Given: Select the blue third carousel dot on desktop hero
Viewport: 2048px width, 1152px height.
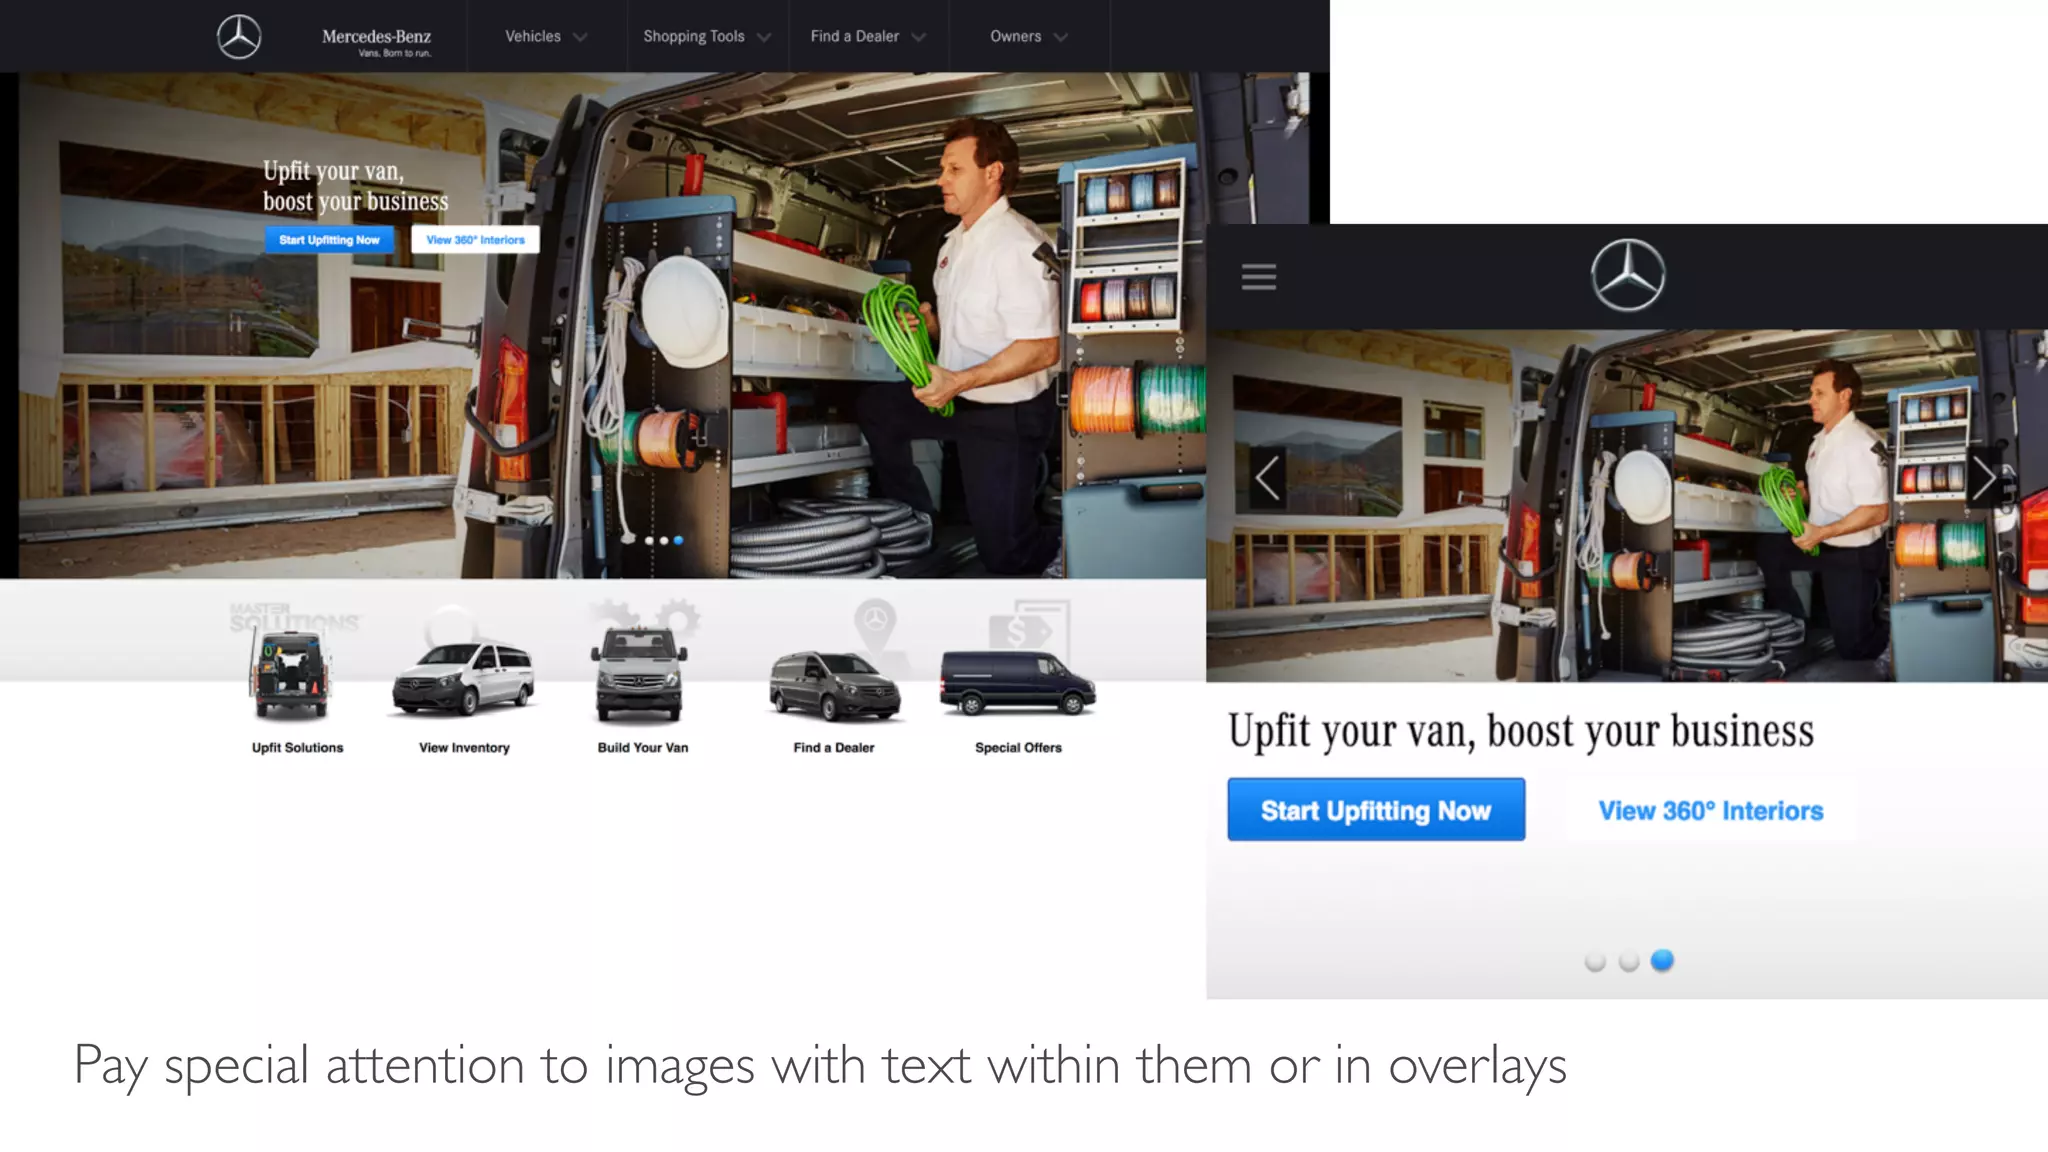Looking at the screenshot, I should pyautogui.click(x=679, y=541).
